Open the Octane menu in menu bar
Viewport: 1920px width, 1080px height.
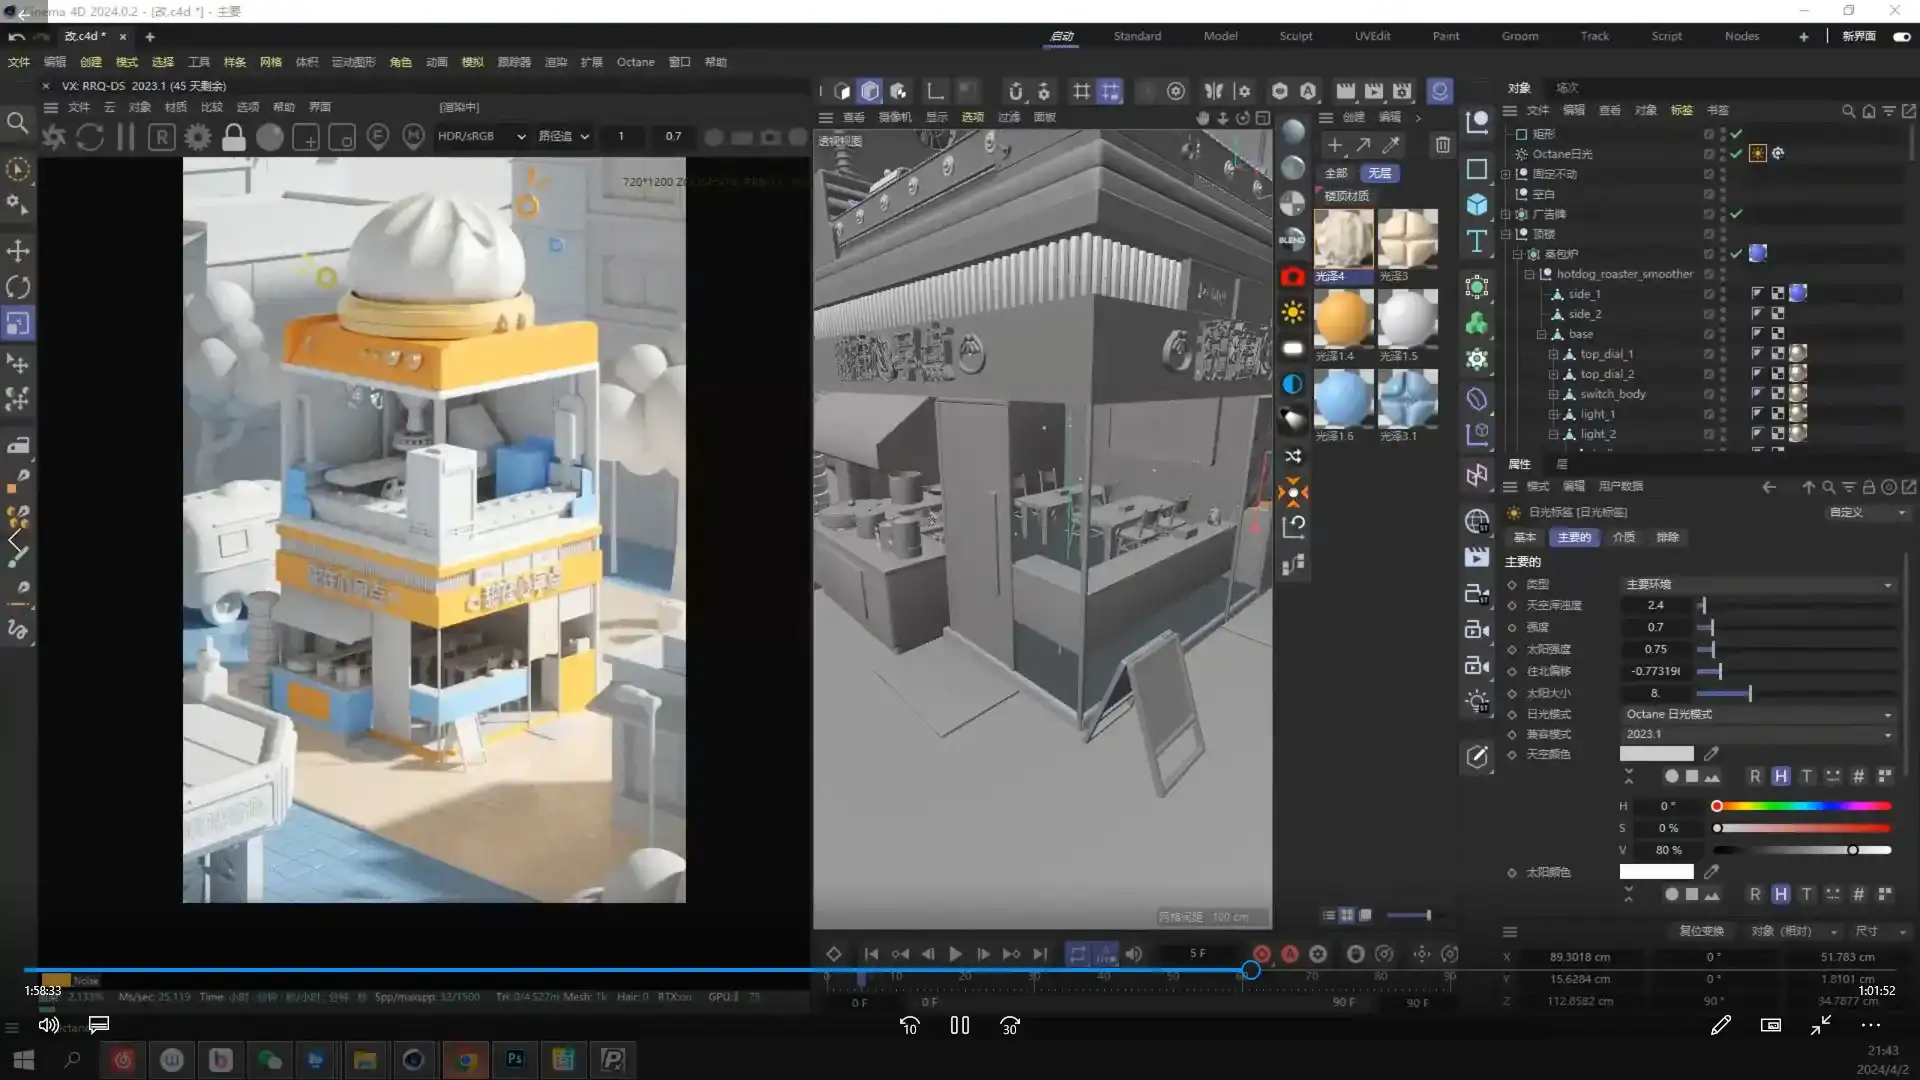[635, 62]
